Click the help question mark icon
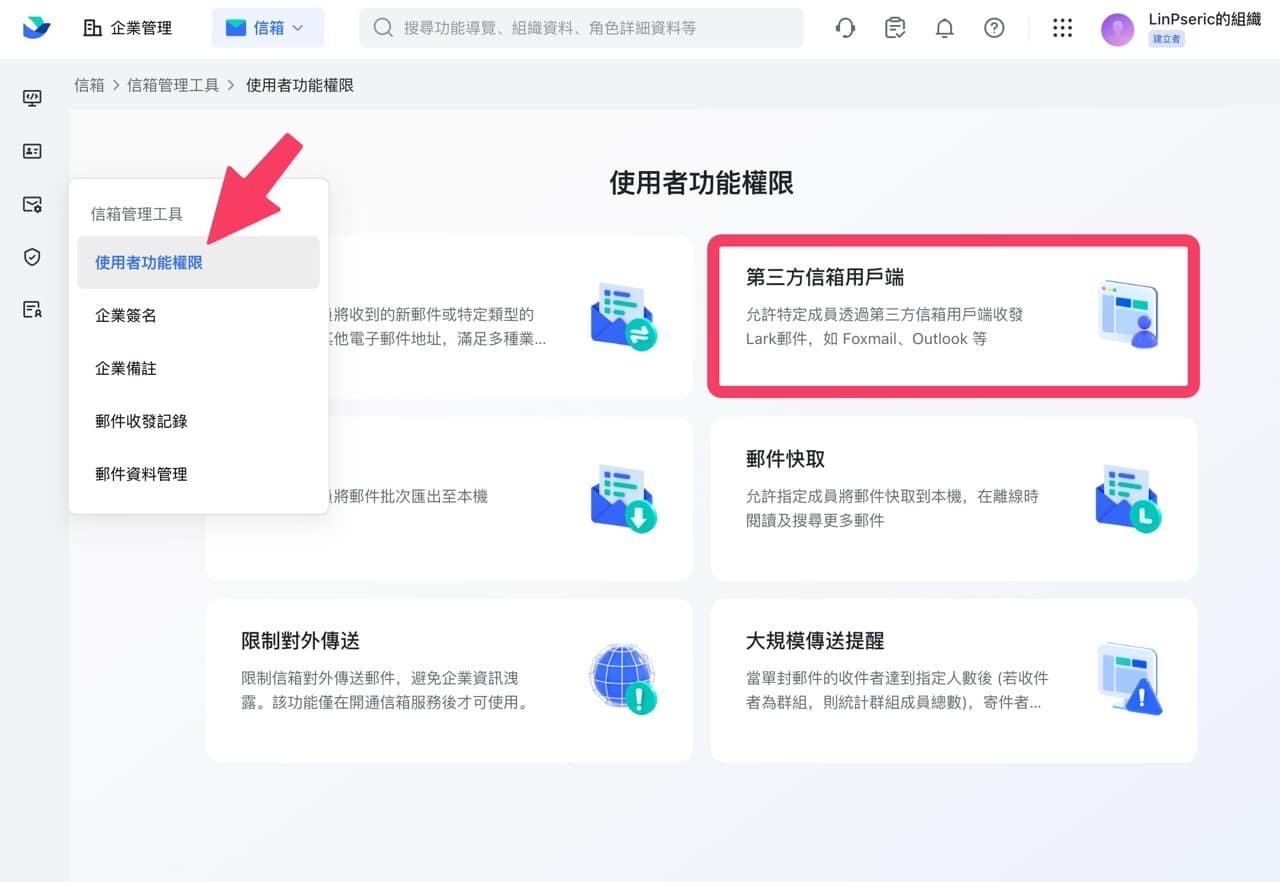This screenshot has height=882, width=1280. 994,28
